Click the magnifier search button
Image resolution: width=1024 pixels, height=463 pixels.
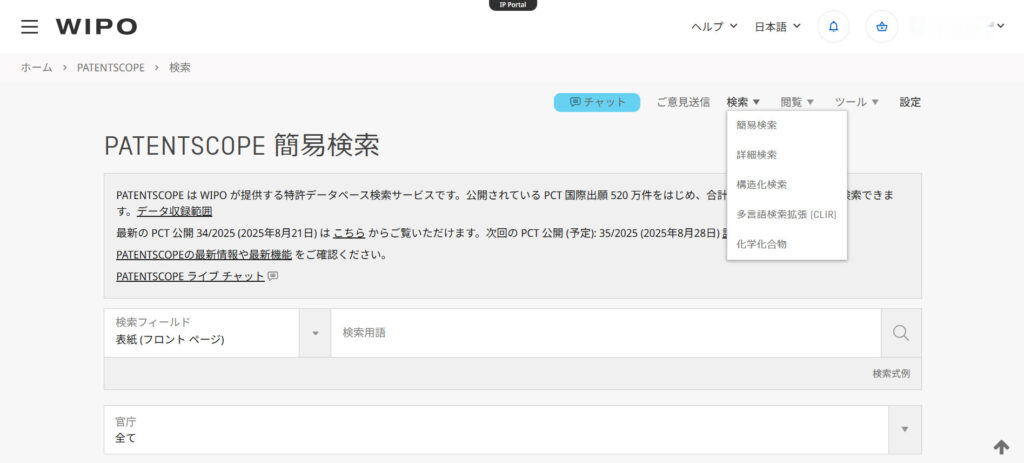pos(900,333)
